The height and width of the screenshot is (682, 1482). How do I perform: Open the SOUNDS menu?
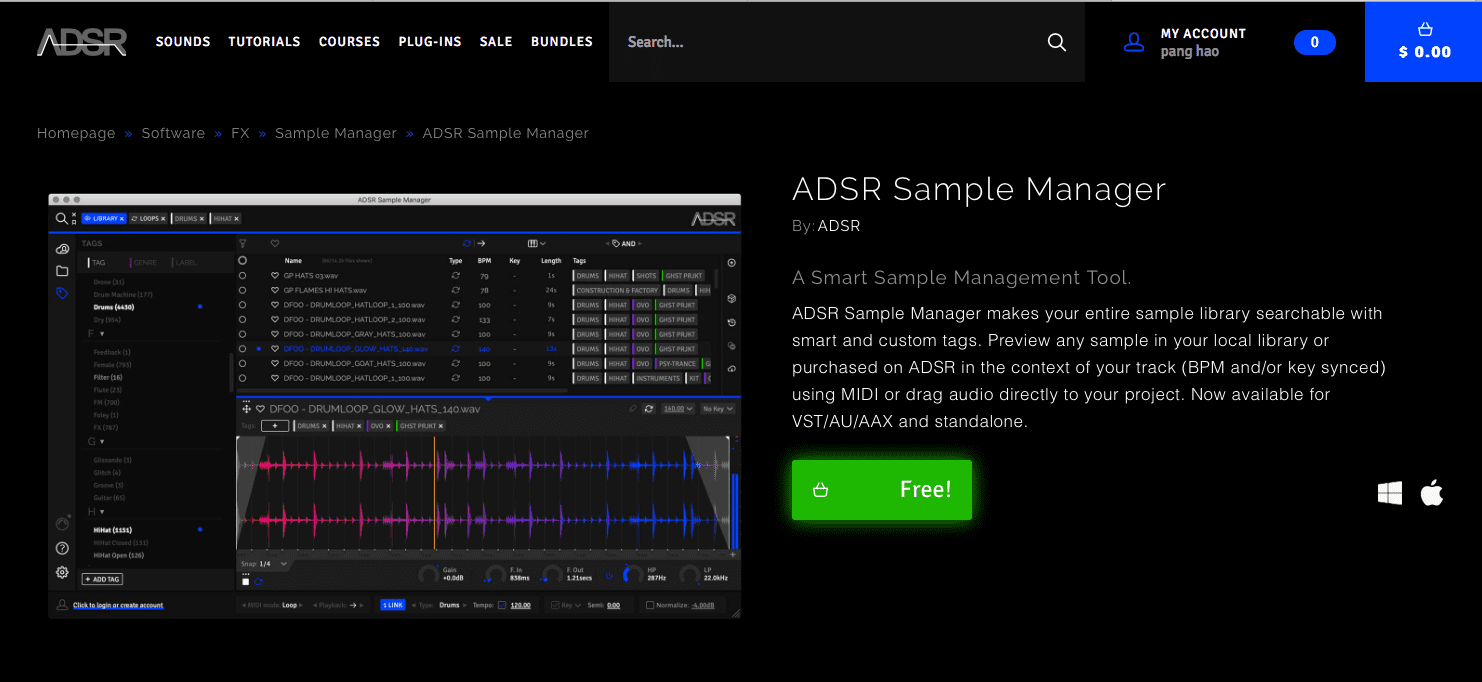[x=183, y=42]
